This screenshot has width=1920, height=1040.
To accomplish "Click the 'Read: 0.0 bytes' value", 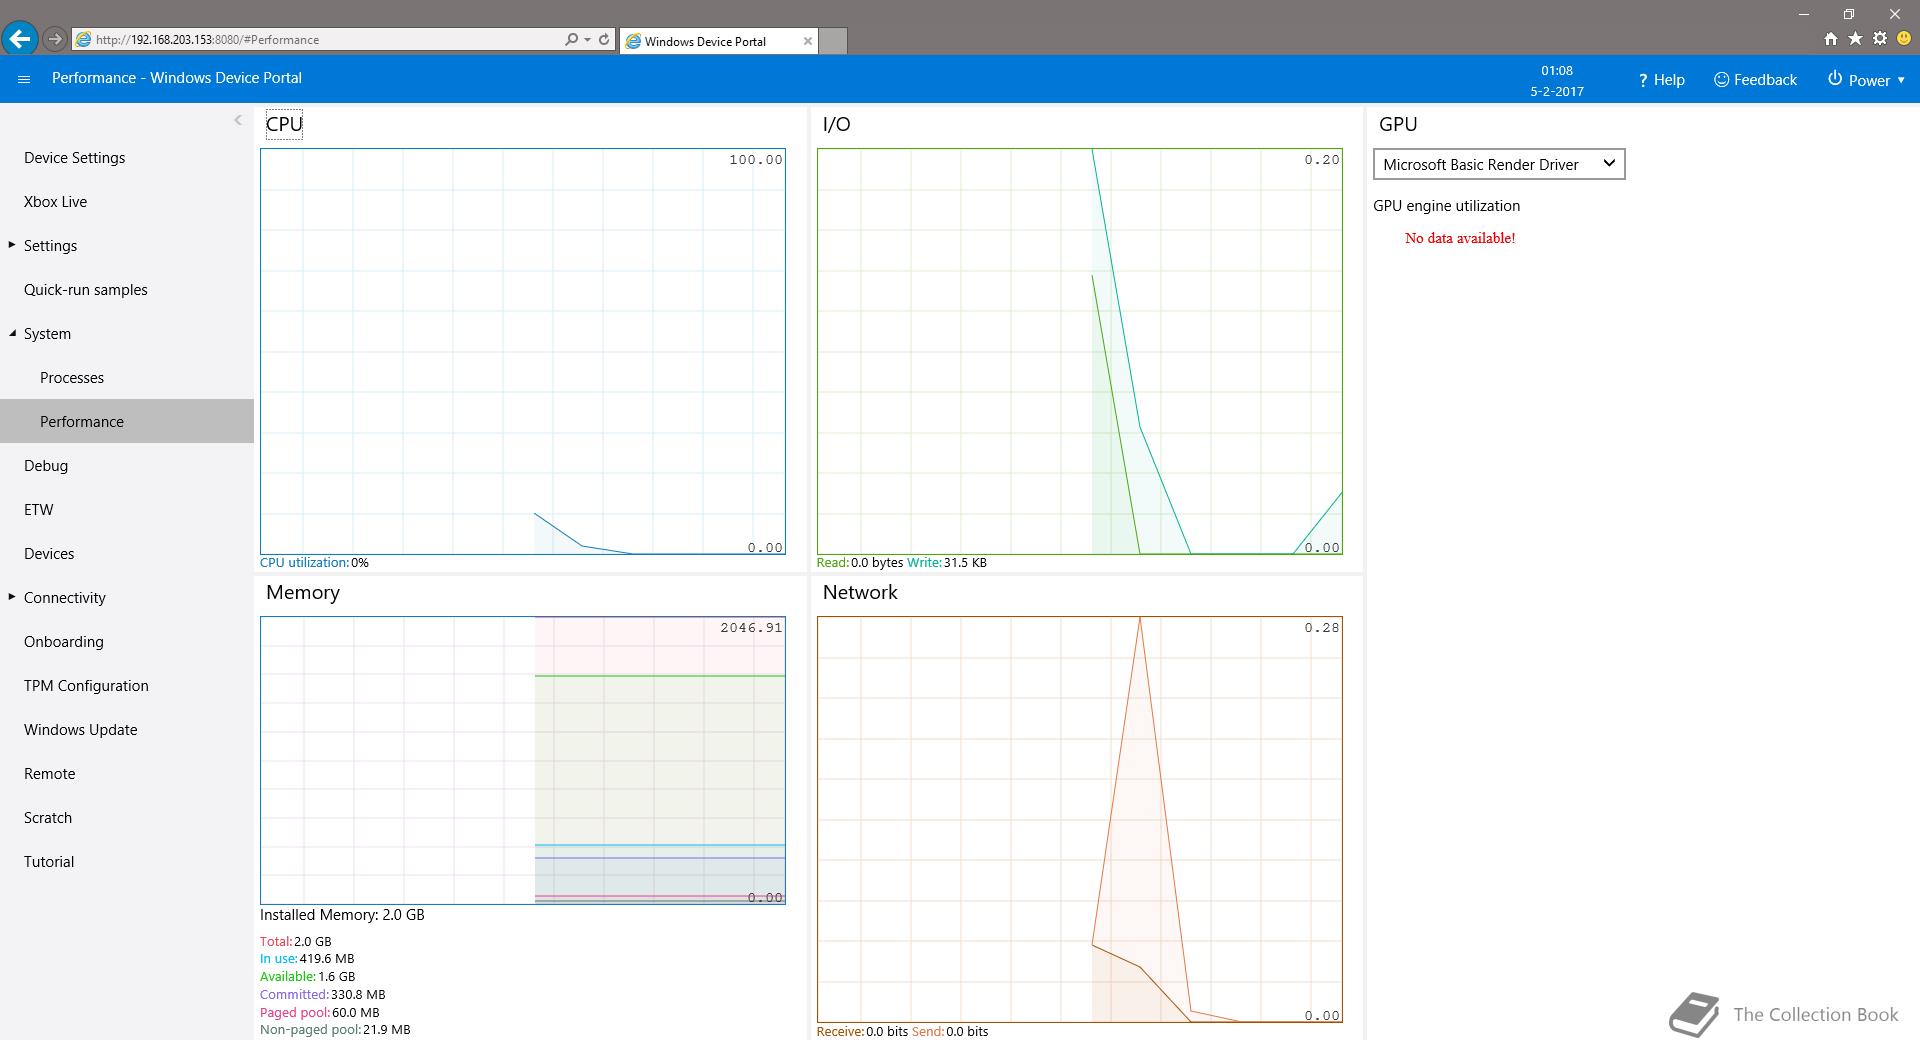I will coord(860,563).
